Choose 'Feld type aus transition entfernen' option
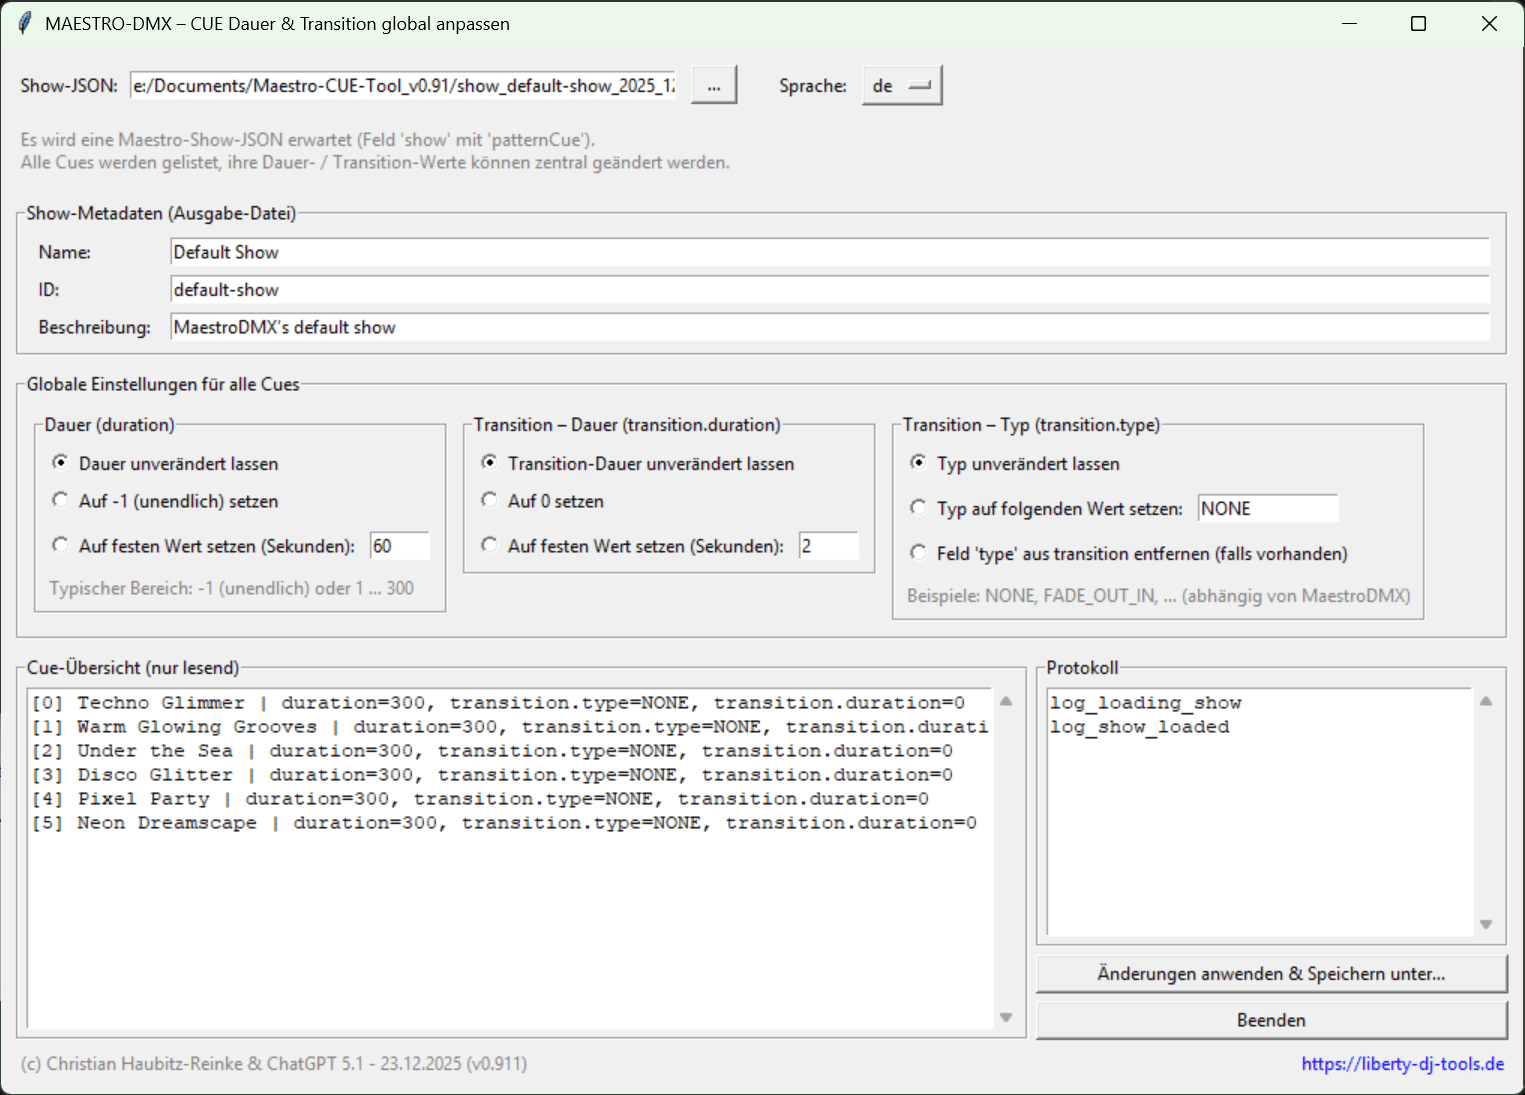The width and height of the screenshot is (1525, 1095). 918,553
